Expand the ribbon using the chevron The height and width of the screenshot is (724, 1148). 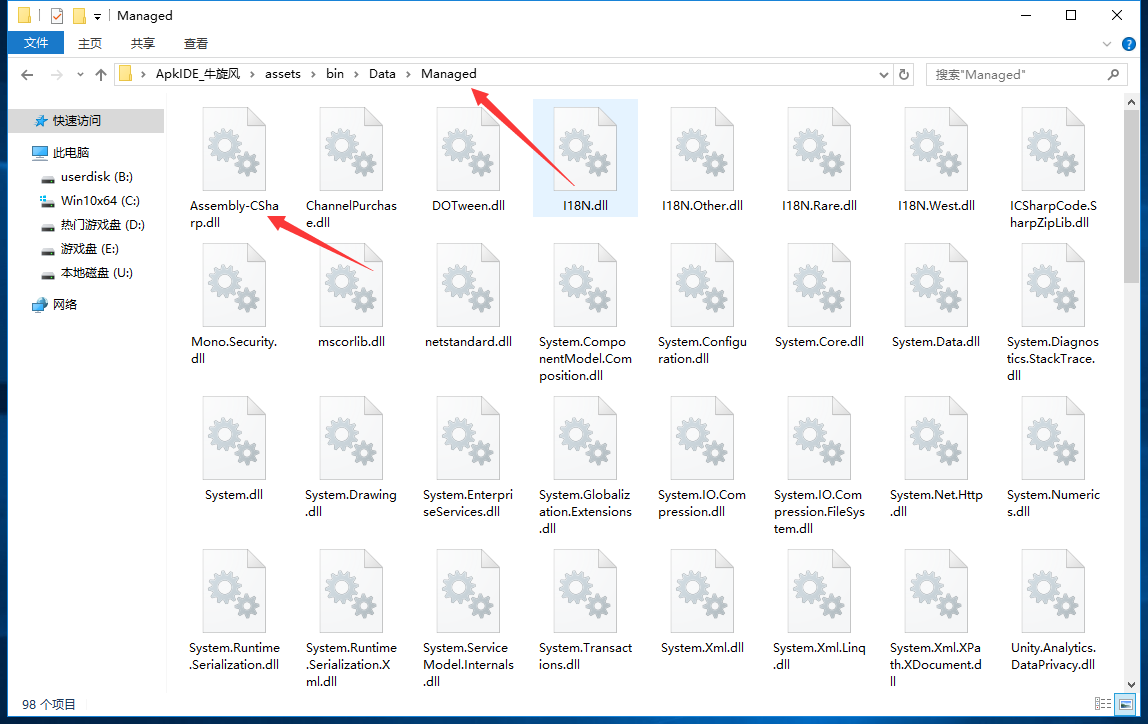pos(1107,44)
